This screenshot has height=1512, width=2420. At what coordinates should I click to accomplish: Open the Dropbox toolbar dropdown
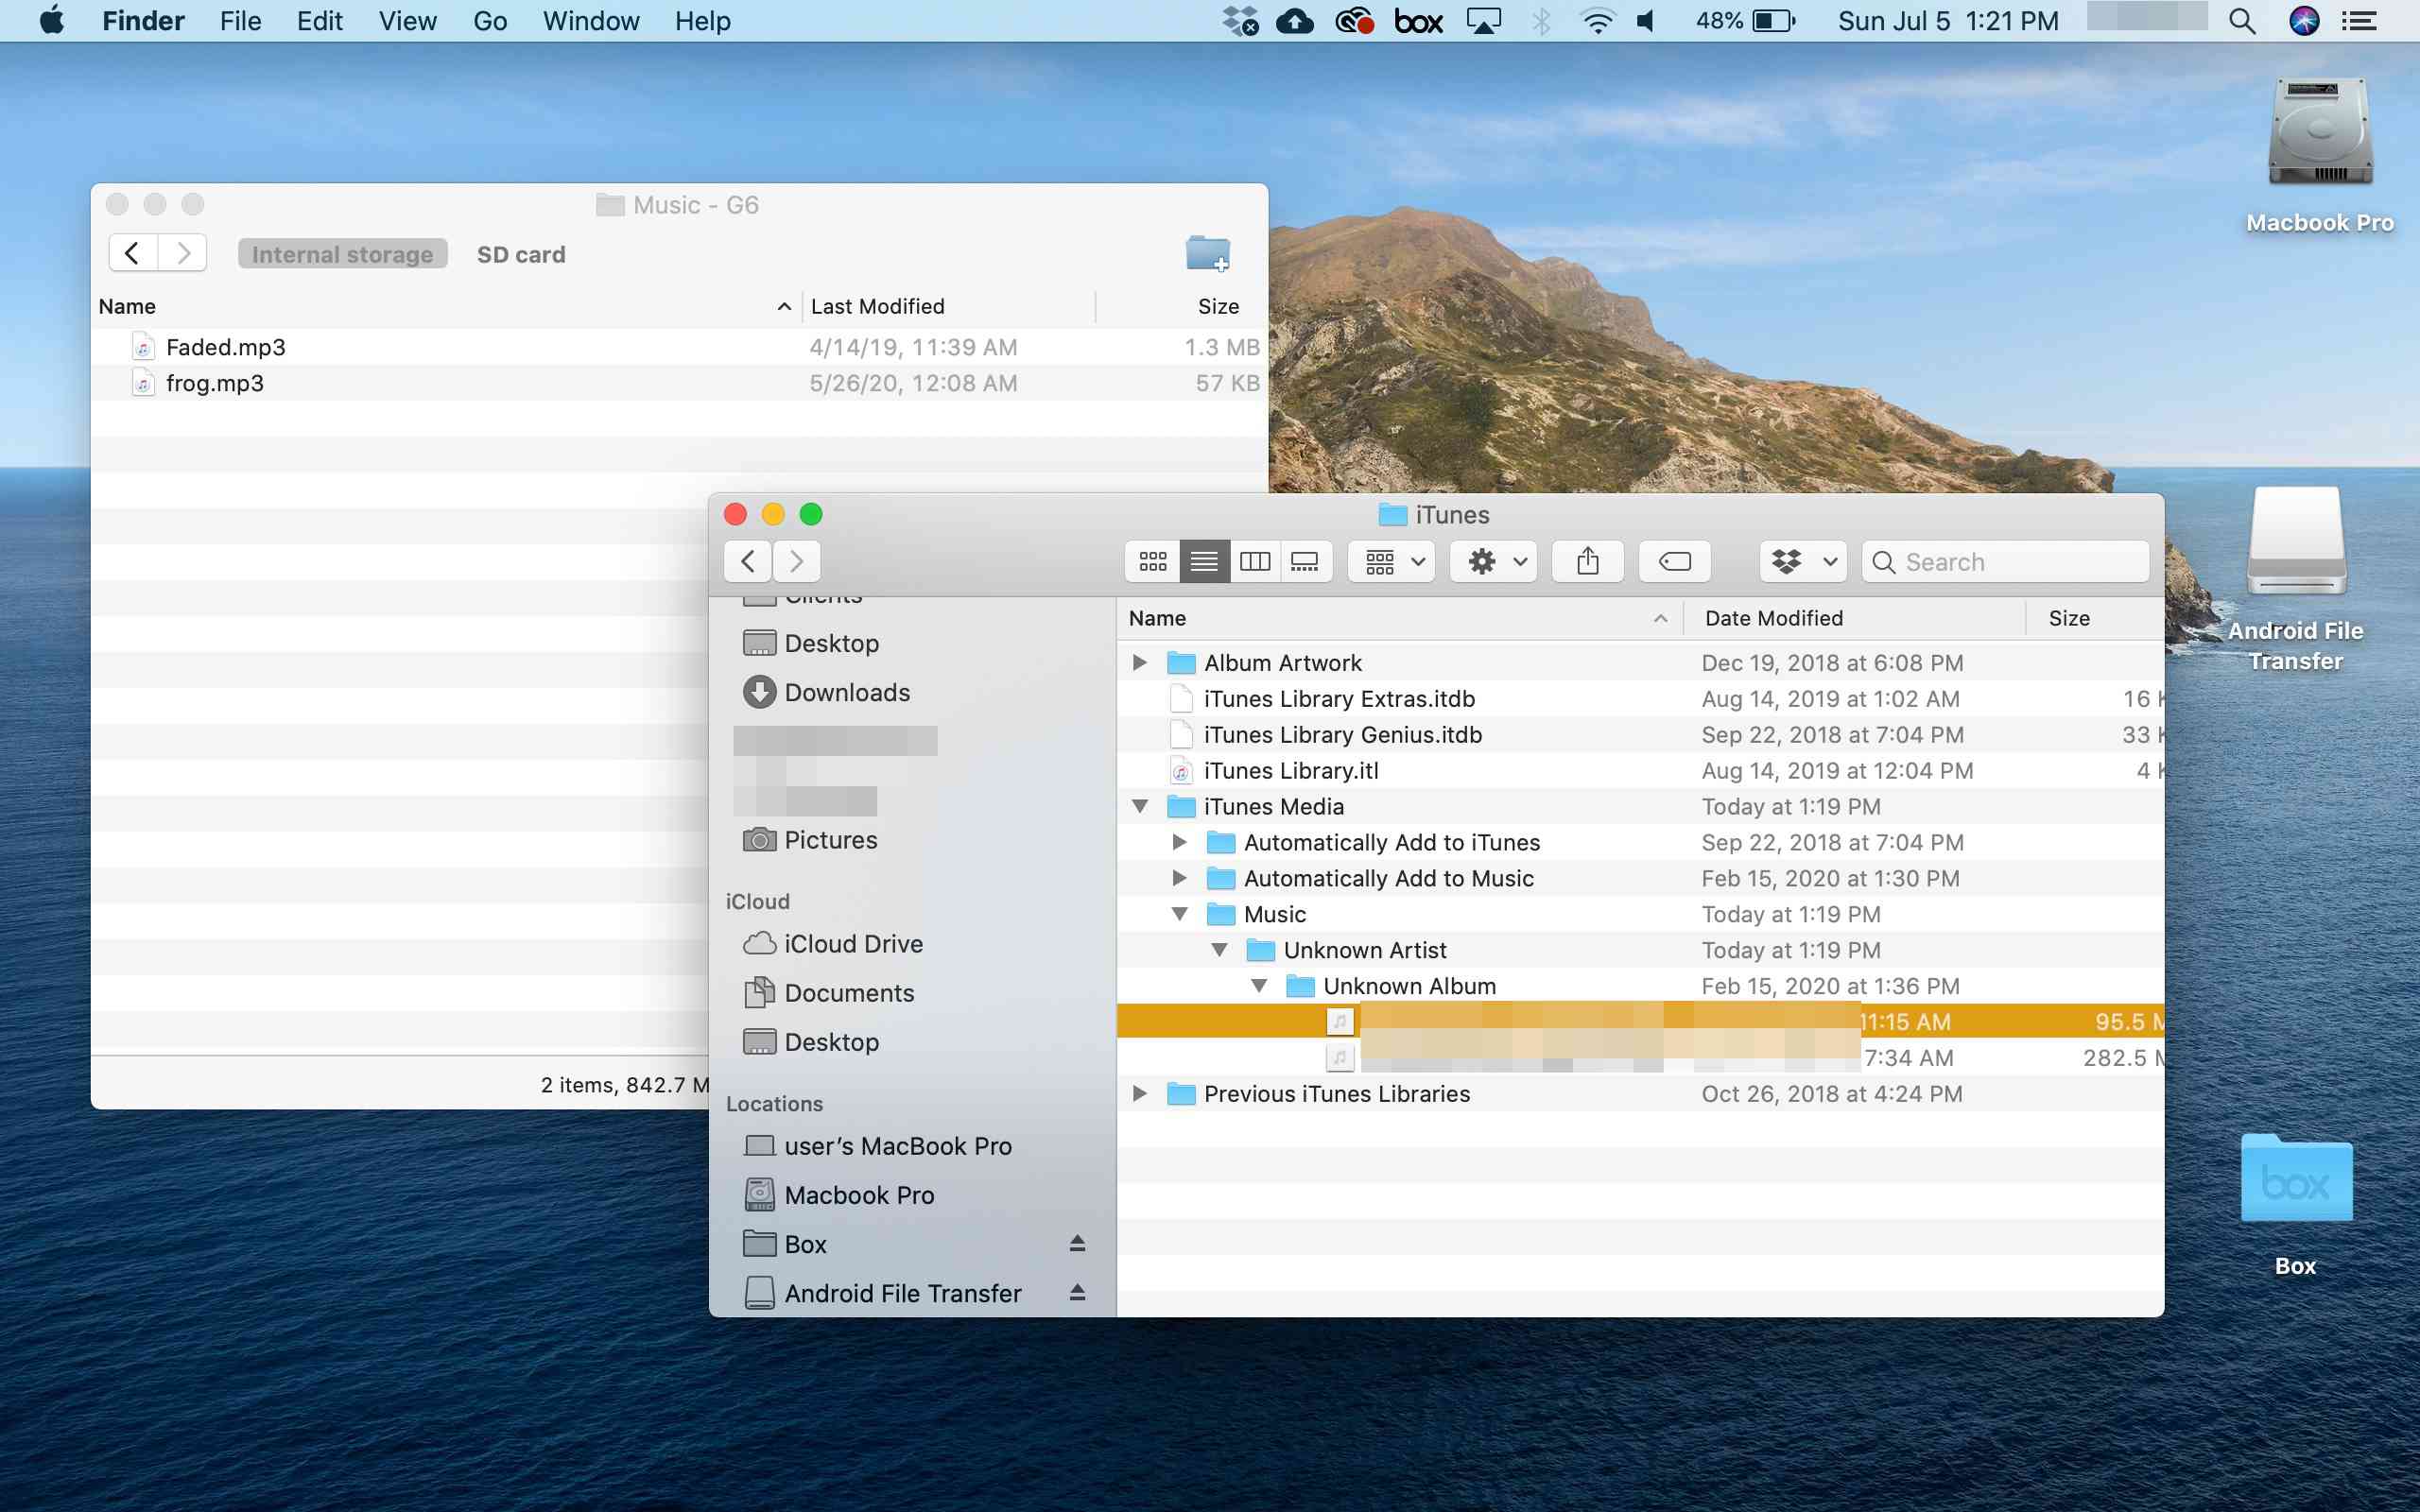point(1803,562)
